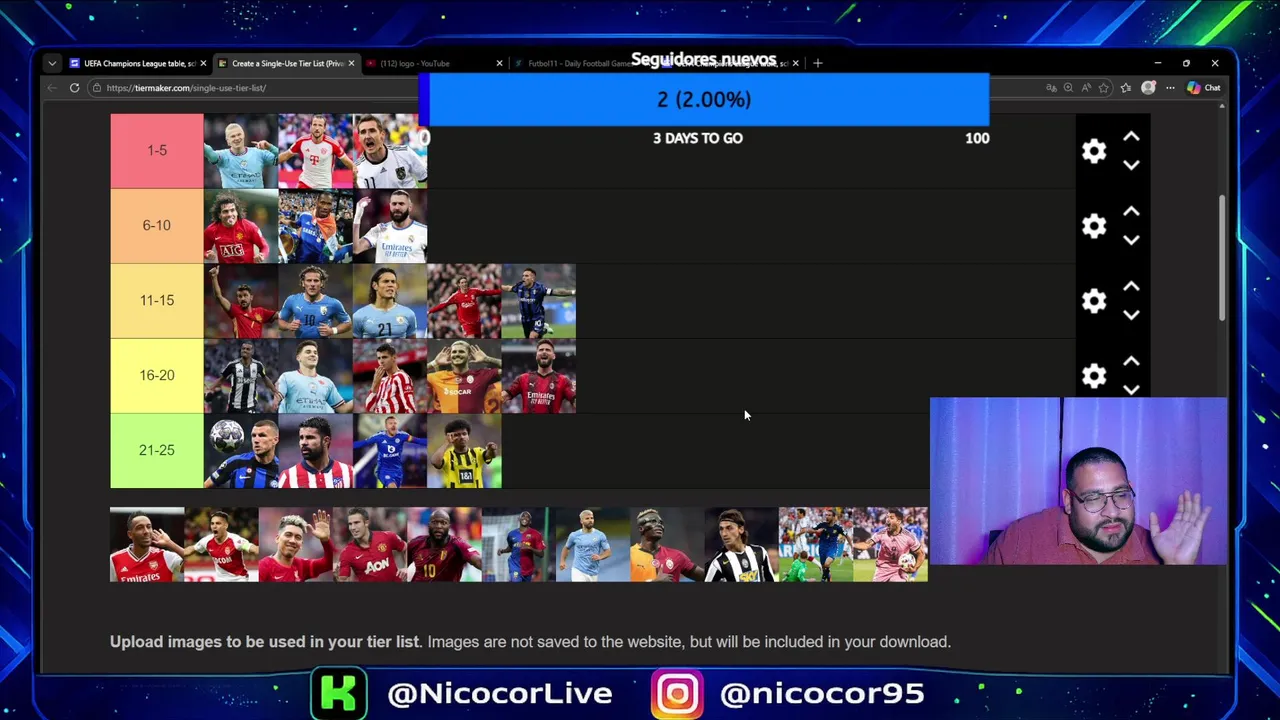Screen dimensions: 1280x720
Task: Move the 11-15 tier row down
Action: tap(1131, 316)
